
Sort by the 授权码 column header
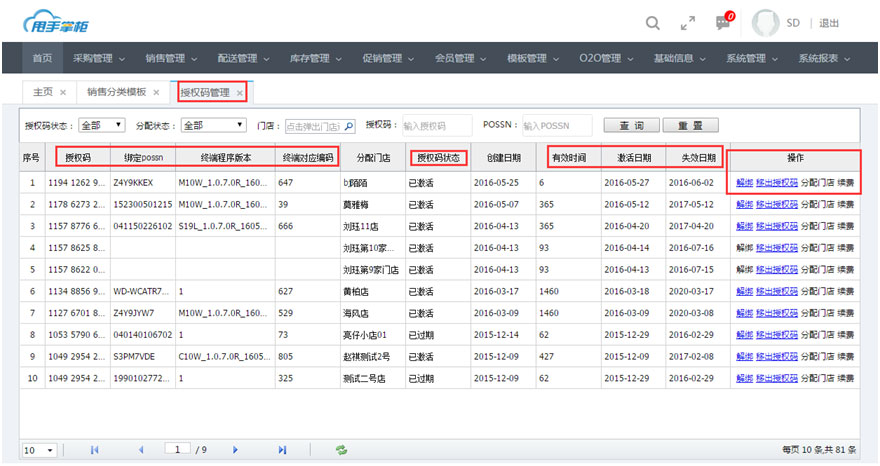click(77, 158)
